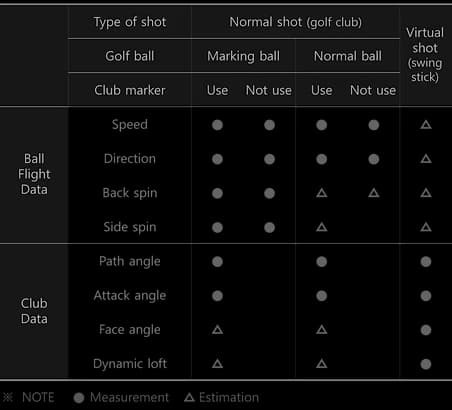
Task: Click the Side spin row label
Action: 130,227
